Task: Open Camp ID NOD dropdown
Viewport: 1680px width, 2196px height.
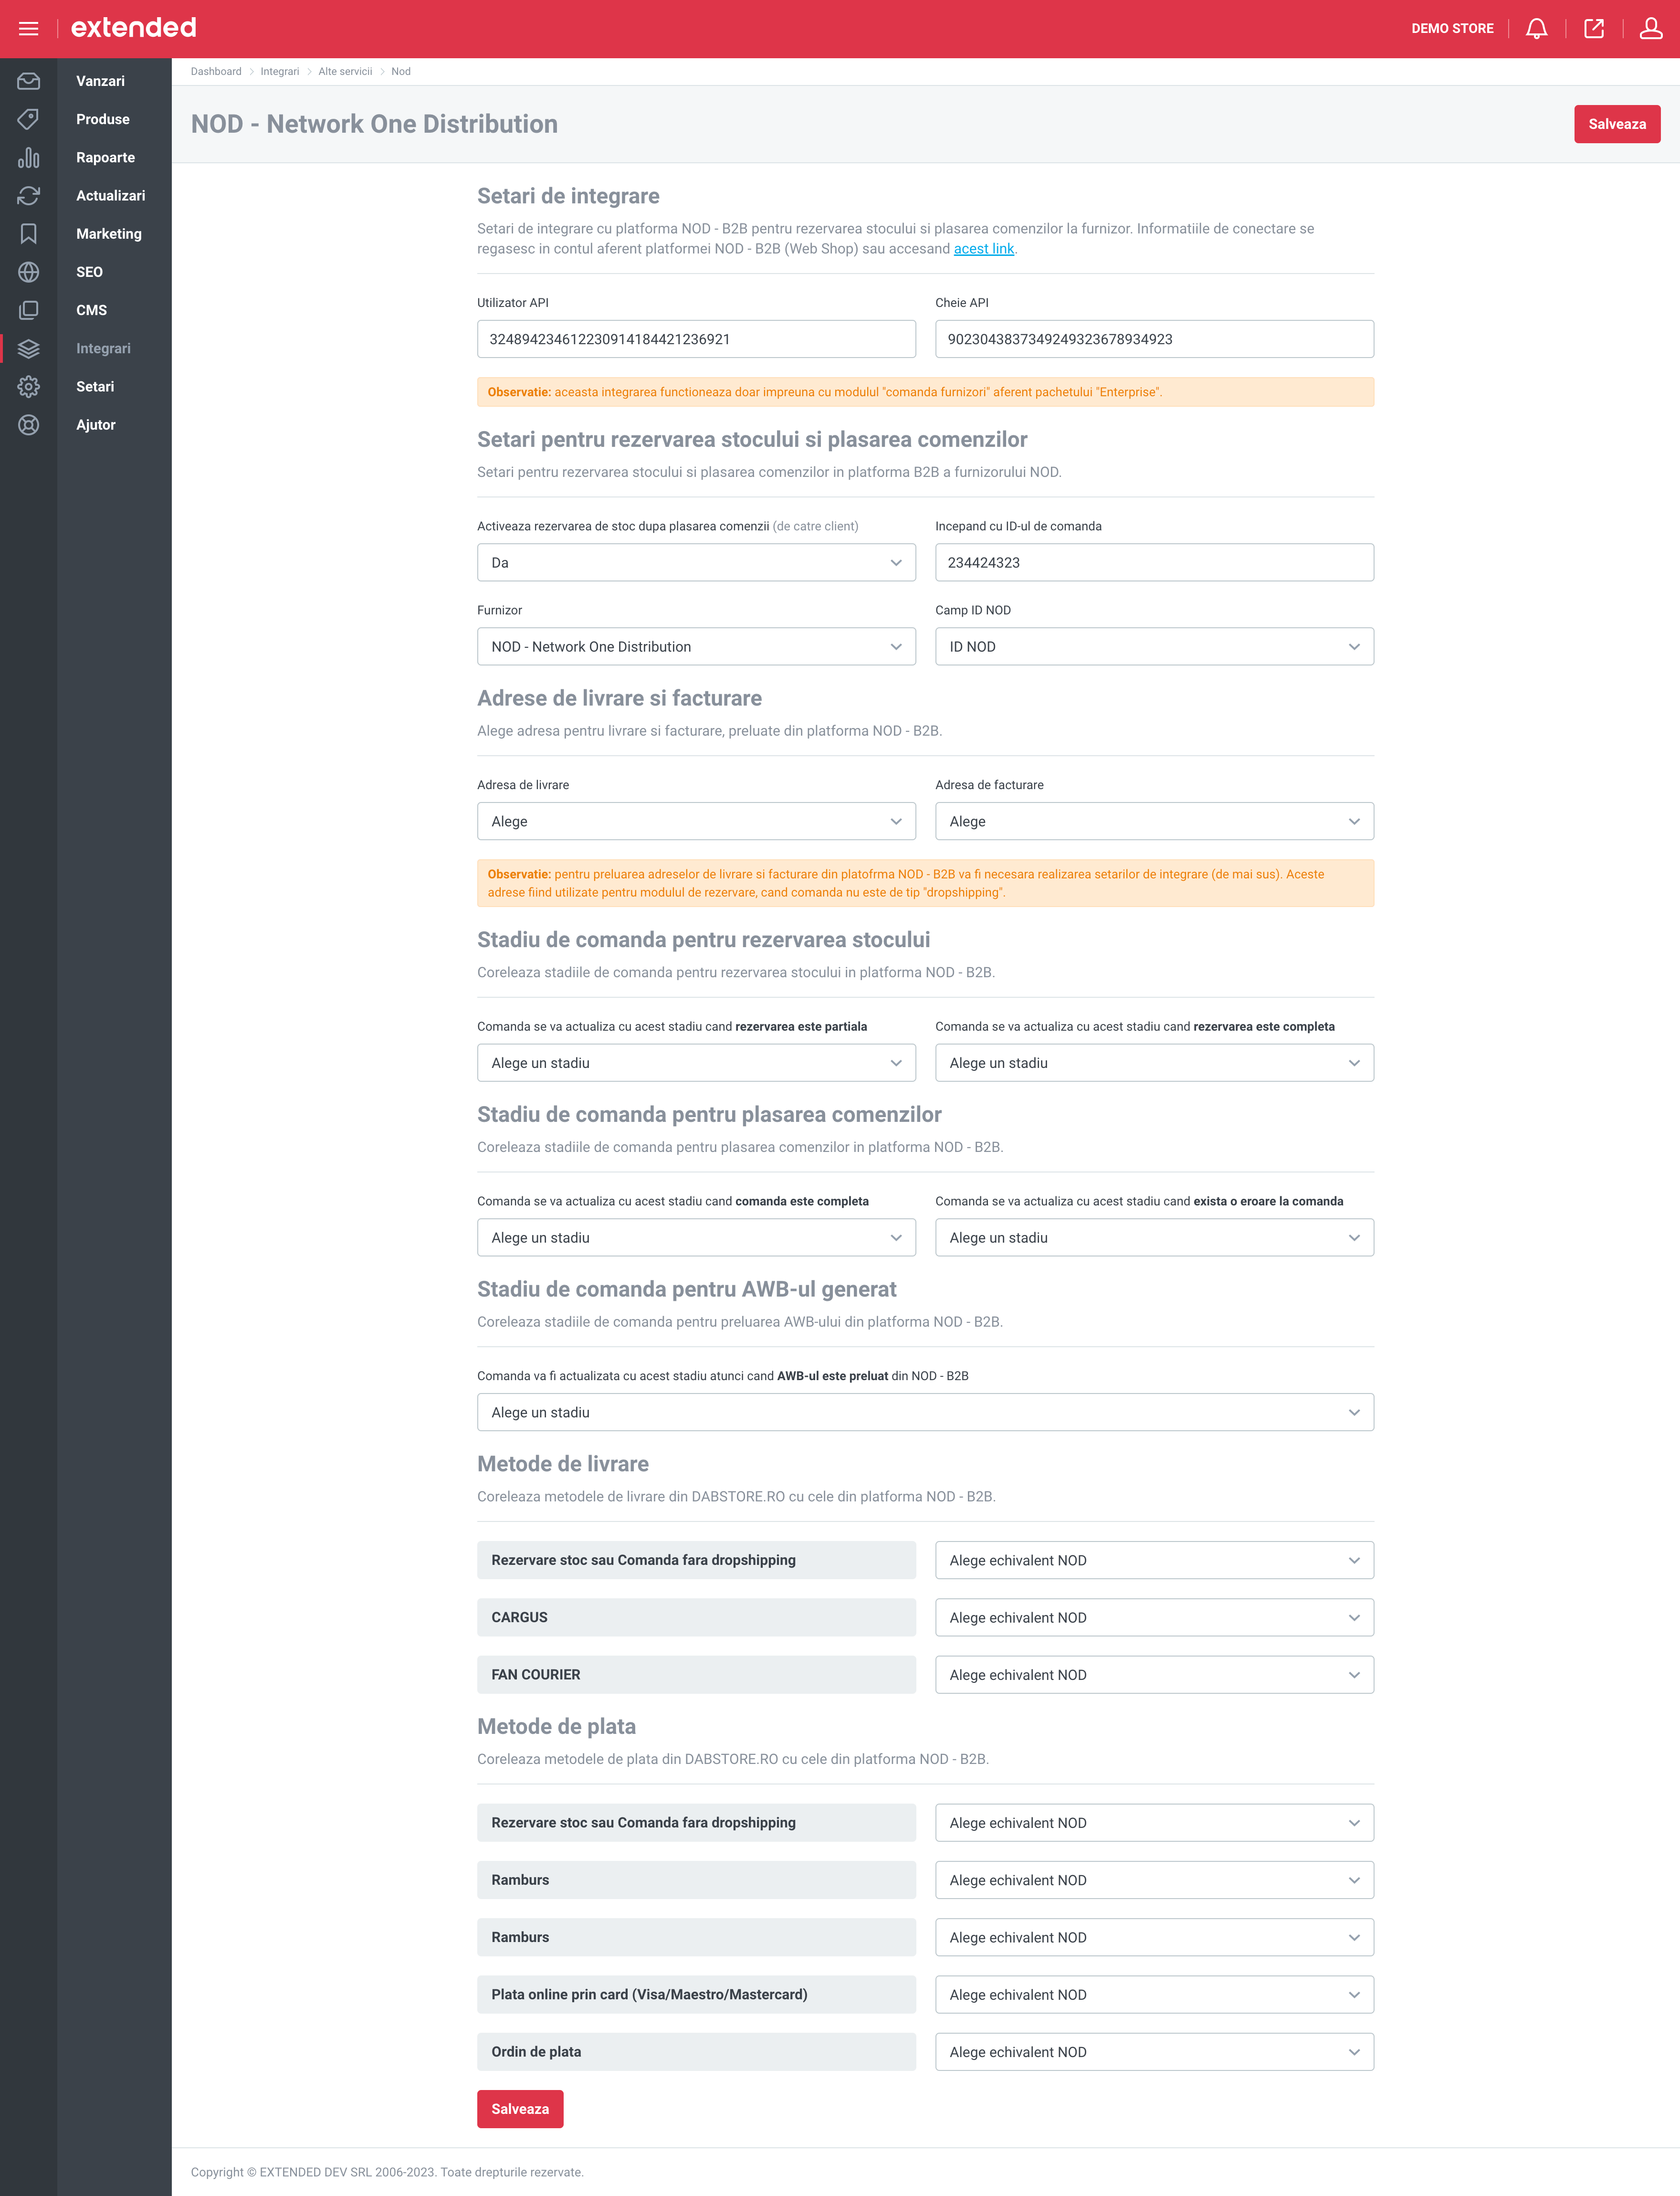Action: (1154, 647)
